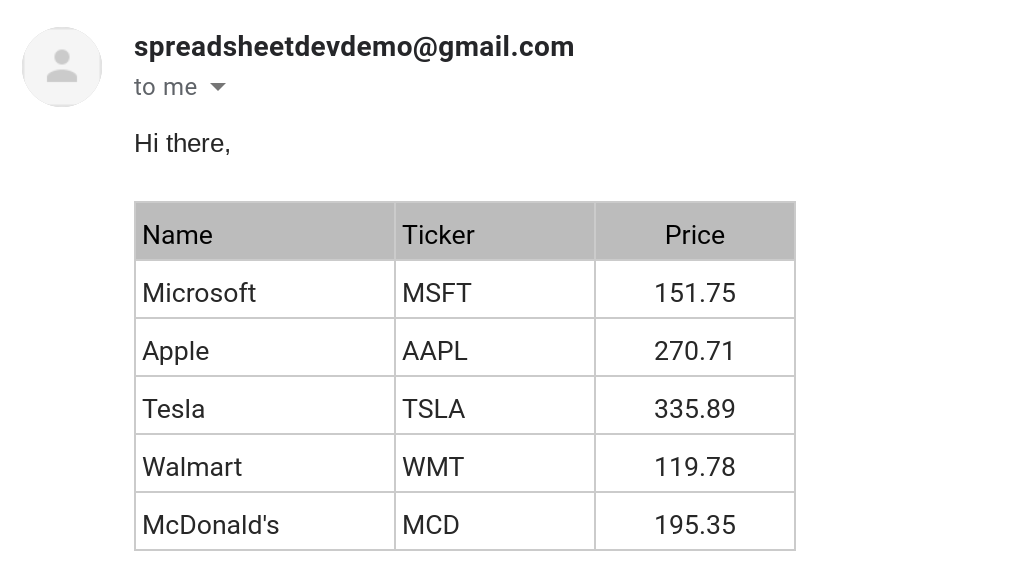
Task: Expand the 'to me' recipient details arrow
Action: click(218, 87)
